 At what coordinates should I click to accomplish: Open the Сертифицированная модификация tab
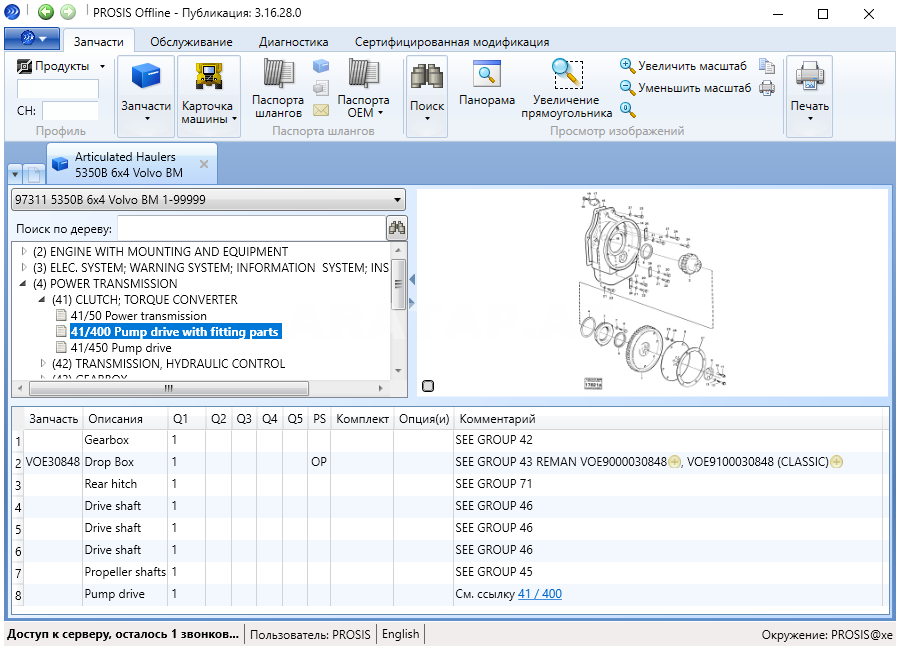(x=452, y=42)
